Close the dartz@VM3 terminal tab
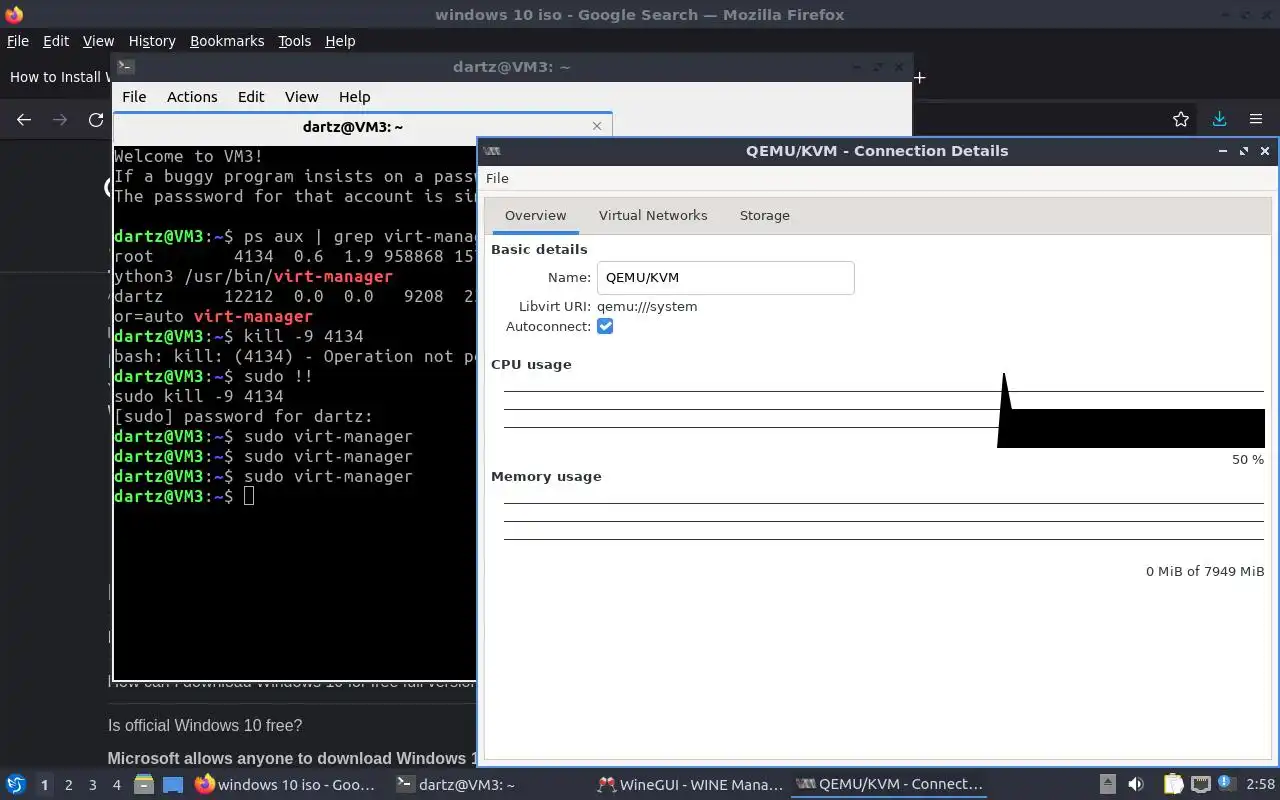Screen dimensions: 1280x800 tap(597, 126)
